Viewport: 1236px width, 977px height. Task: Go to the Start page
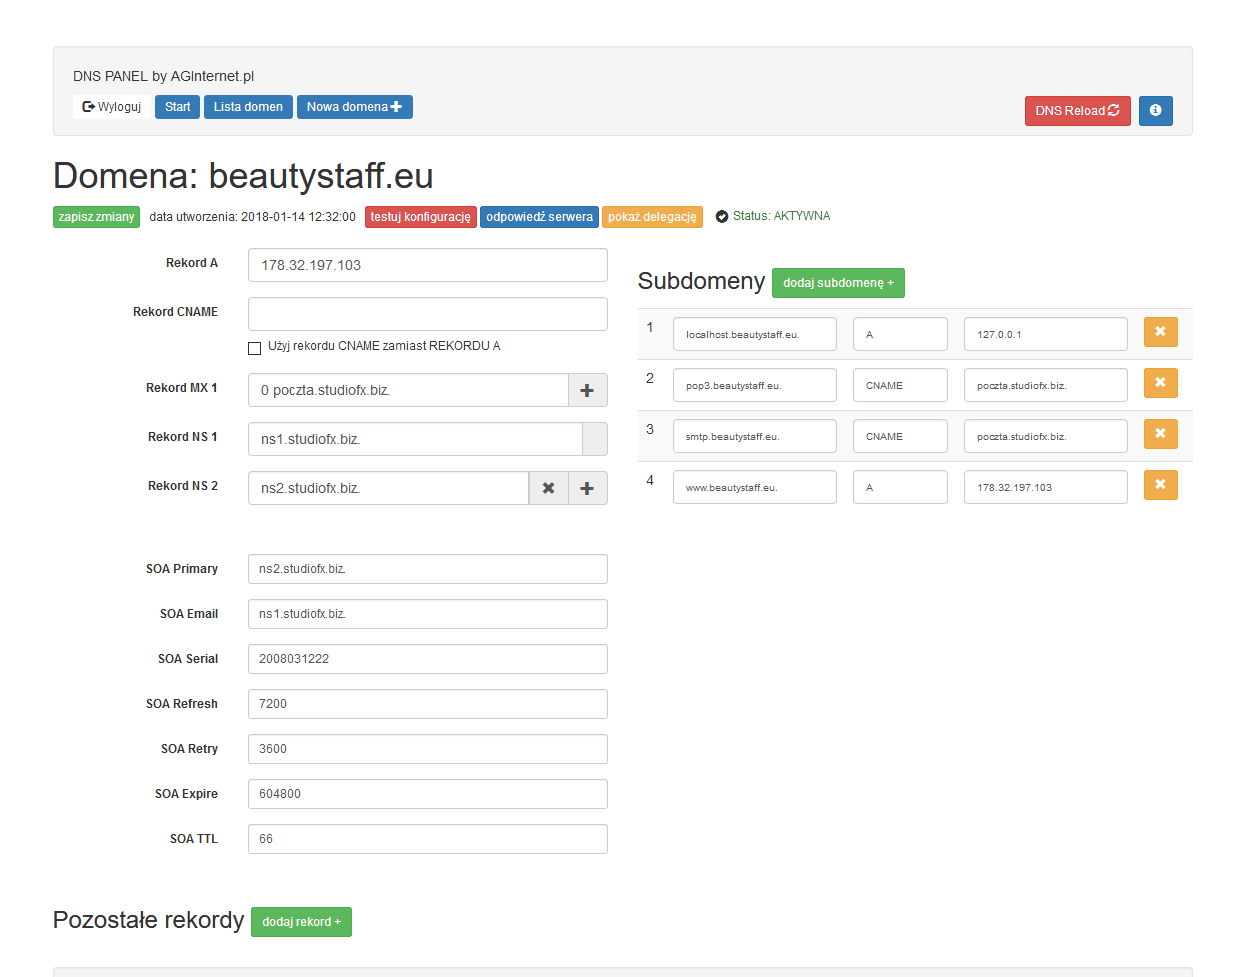point(177,107)
